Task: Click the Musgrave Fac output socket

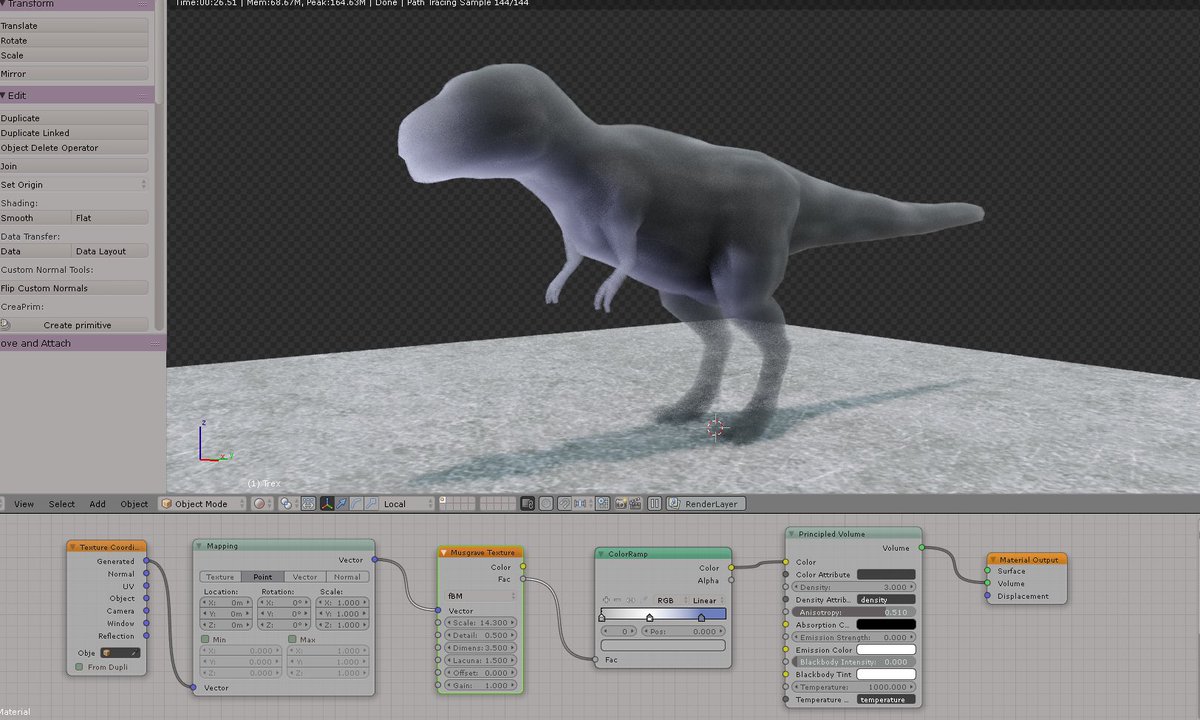Action: click(522, 579)
